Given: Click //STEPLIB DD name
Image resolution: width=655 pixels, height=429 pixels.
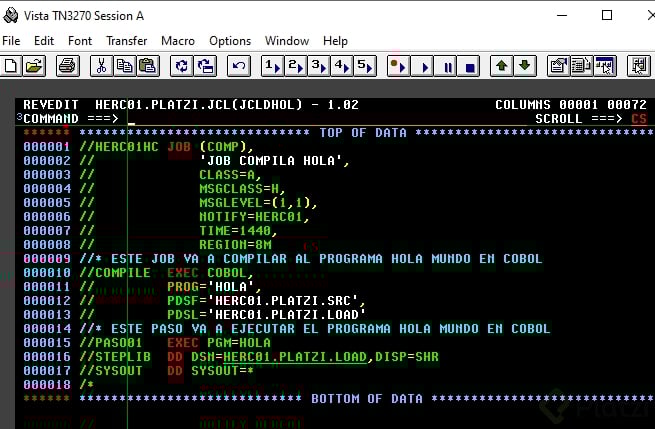Looking at the screenshot, I should click(115, 357).
